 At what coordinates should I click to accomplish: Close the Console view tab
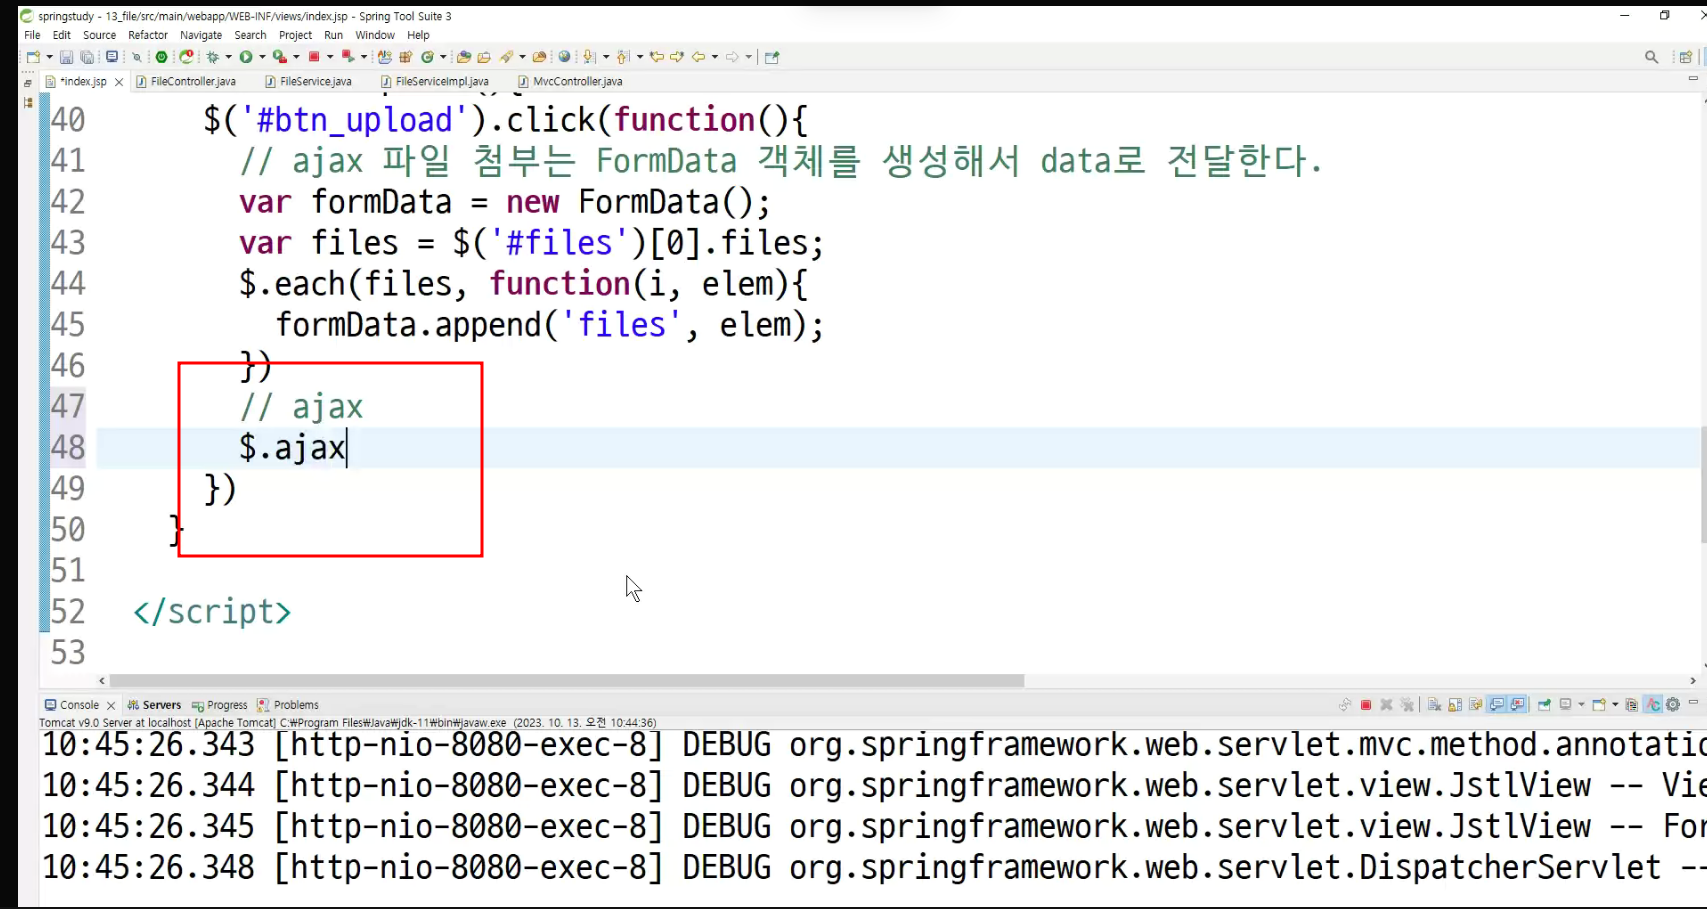coord(111,705)
